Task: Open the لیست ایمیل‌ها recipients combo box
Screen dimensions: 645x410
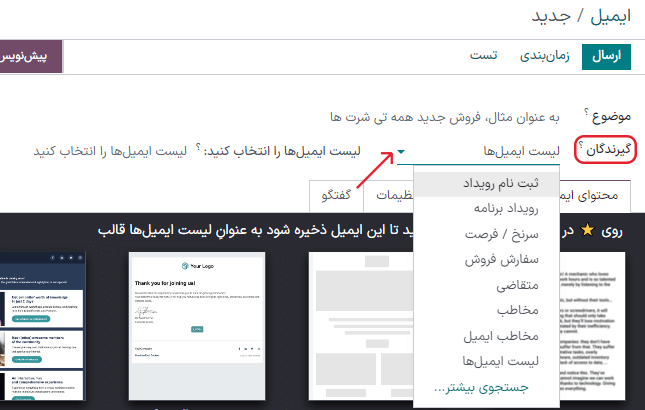Action: pyautogui.click(x=480, y=152)
